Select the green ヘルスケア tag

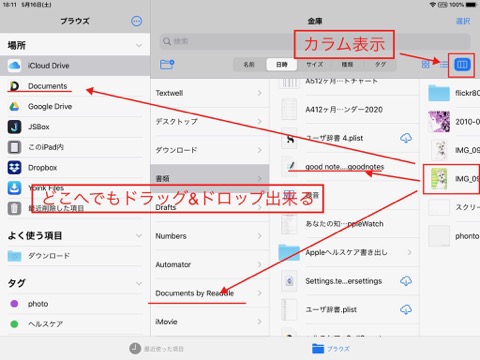pos(75,324)
